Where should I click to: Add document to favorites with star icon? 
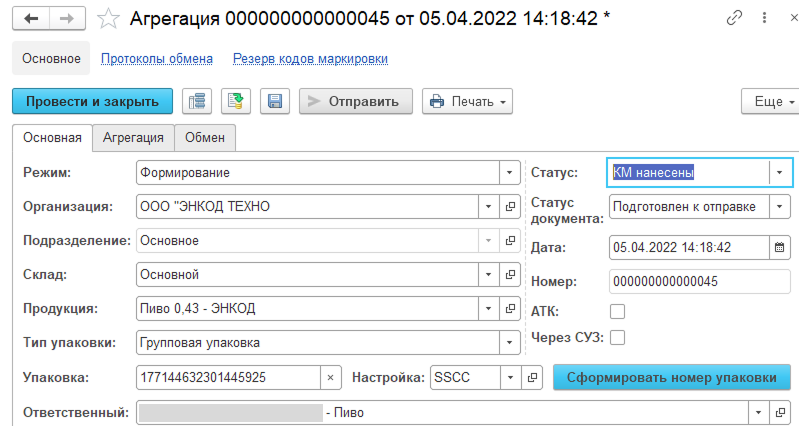coord(111,18)
